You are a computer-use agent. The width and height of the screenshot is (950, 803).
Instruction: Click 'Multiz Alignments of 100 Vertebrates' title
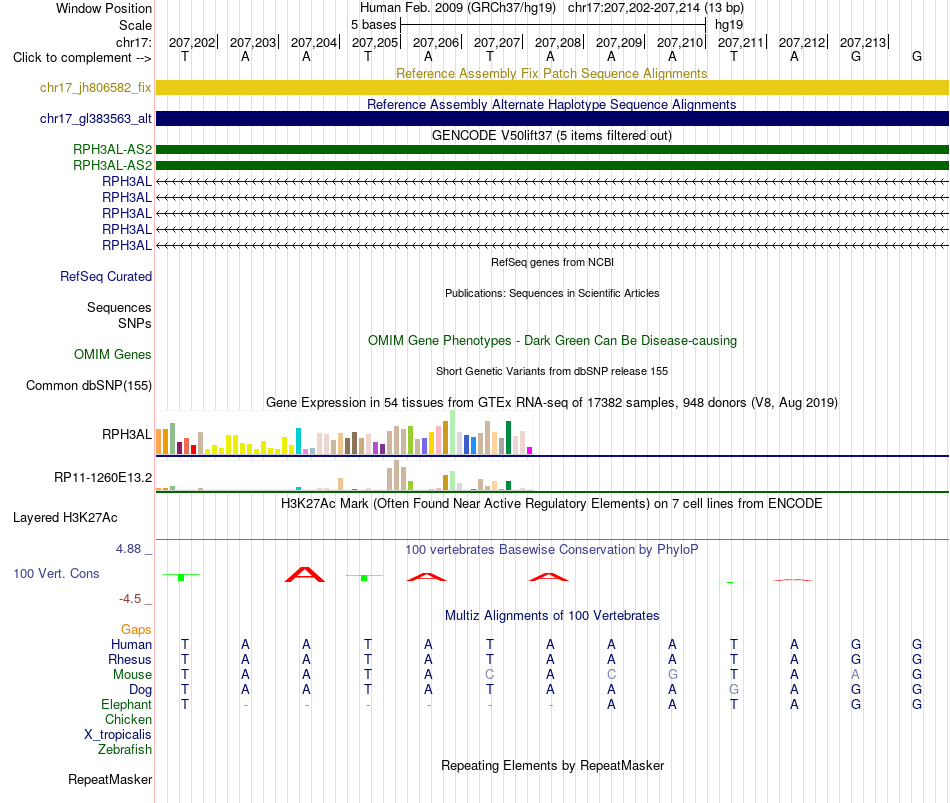coord(552,616)
